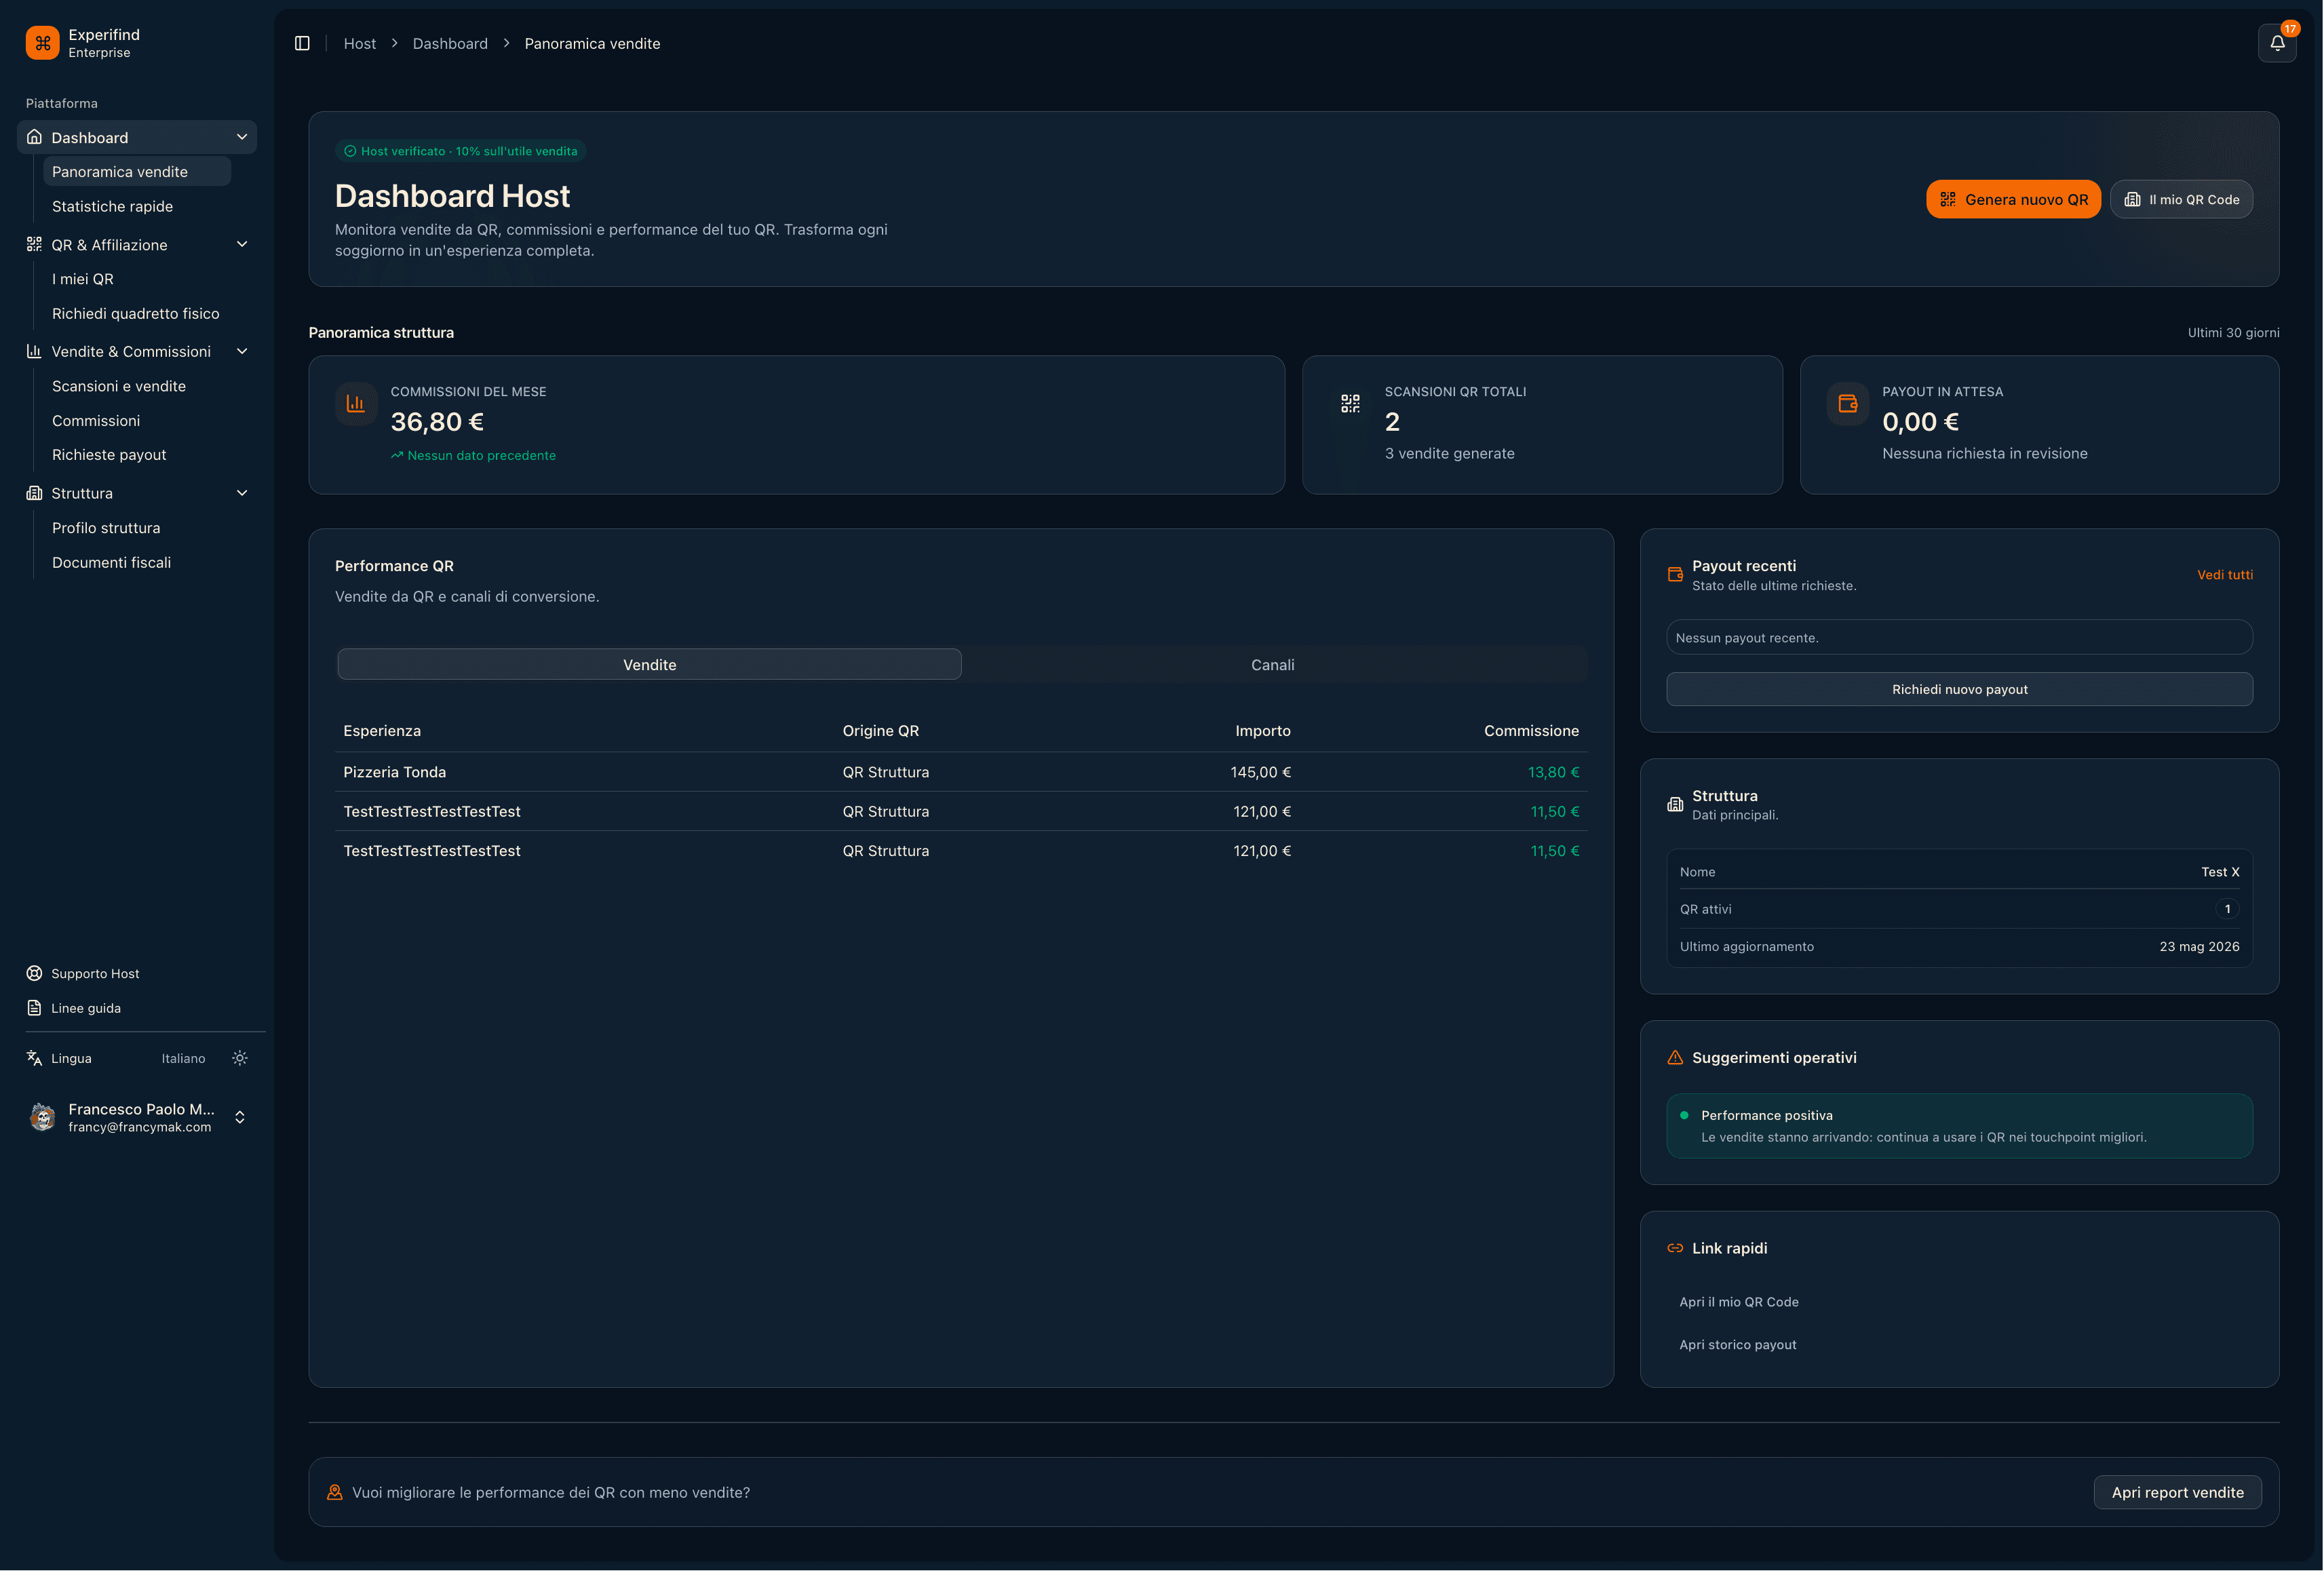Click Apri report vendite button
This screenshot has width=2324, height=1571.
[2177, 1492]
